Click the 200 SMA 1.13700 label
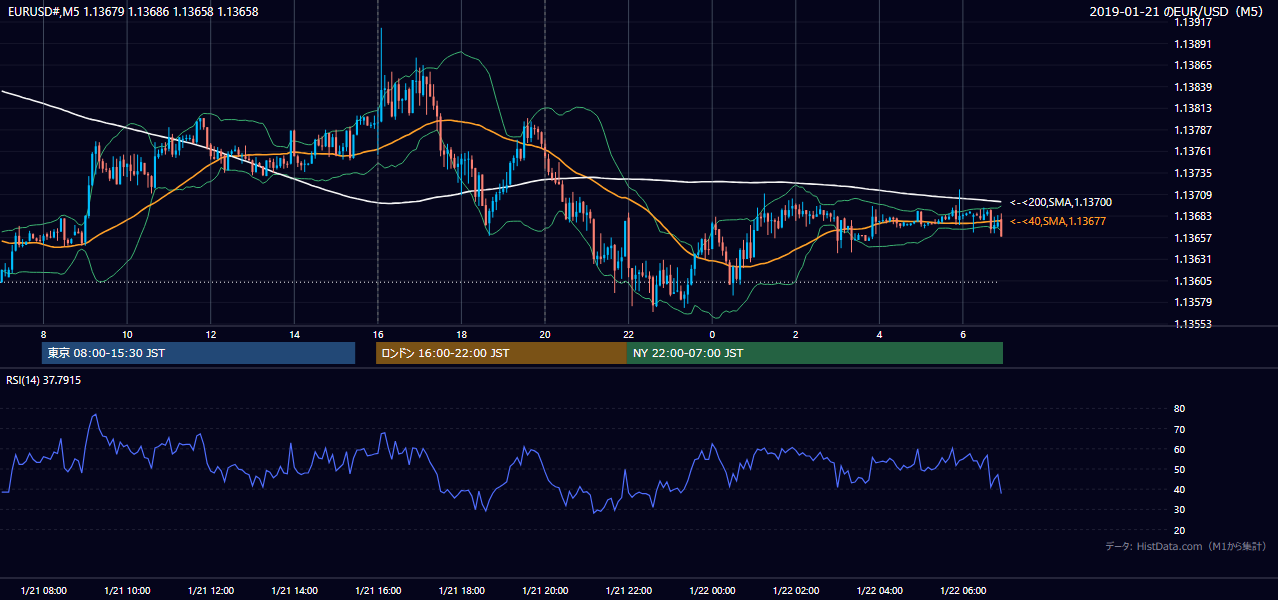1278x600 pixels. tap(1061, 203)
